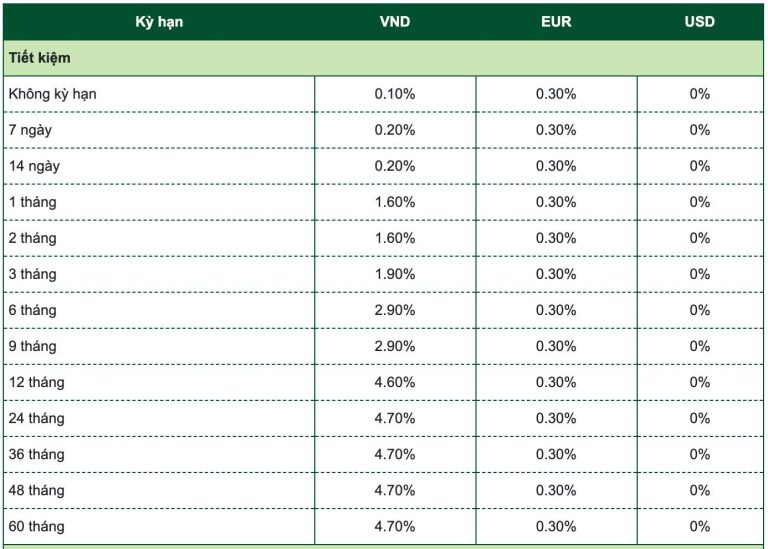Click the Kỳ hạn column header
The width and height of the screenshot is (768, 549).
159,21
